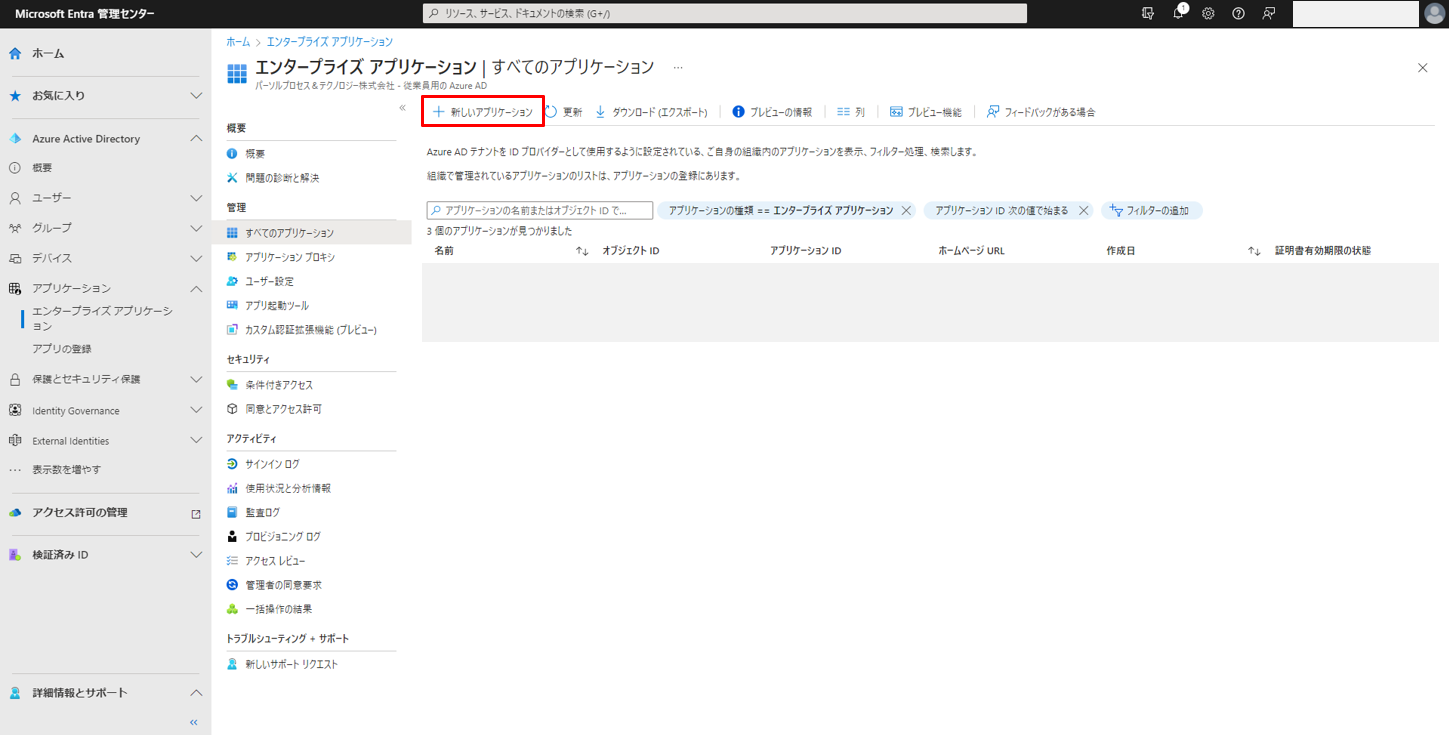Screen dimensions: 1449x735
Task: Select すべてのアプリケーション in resource menu
Action: point(312,233)
